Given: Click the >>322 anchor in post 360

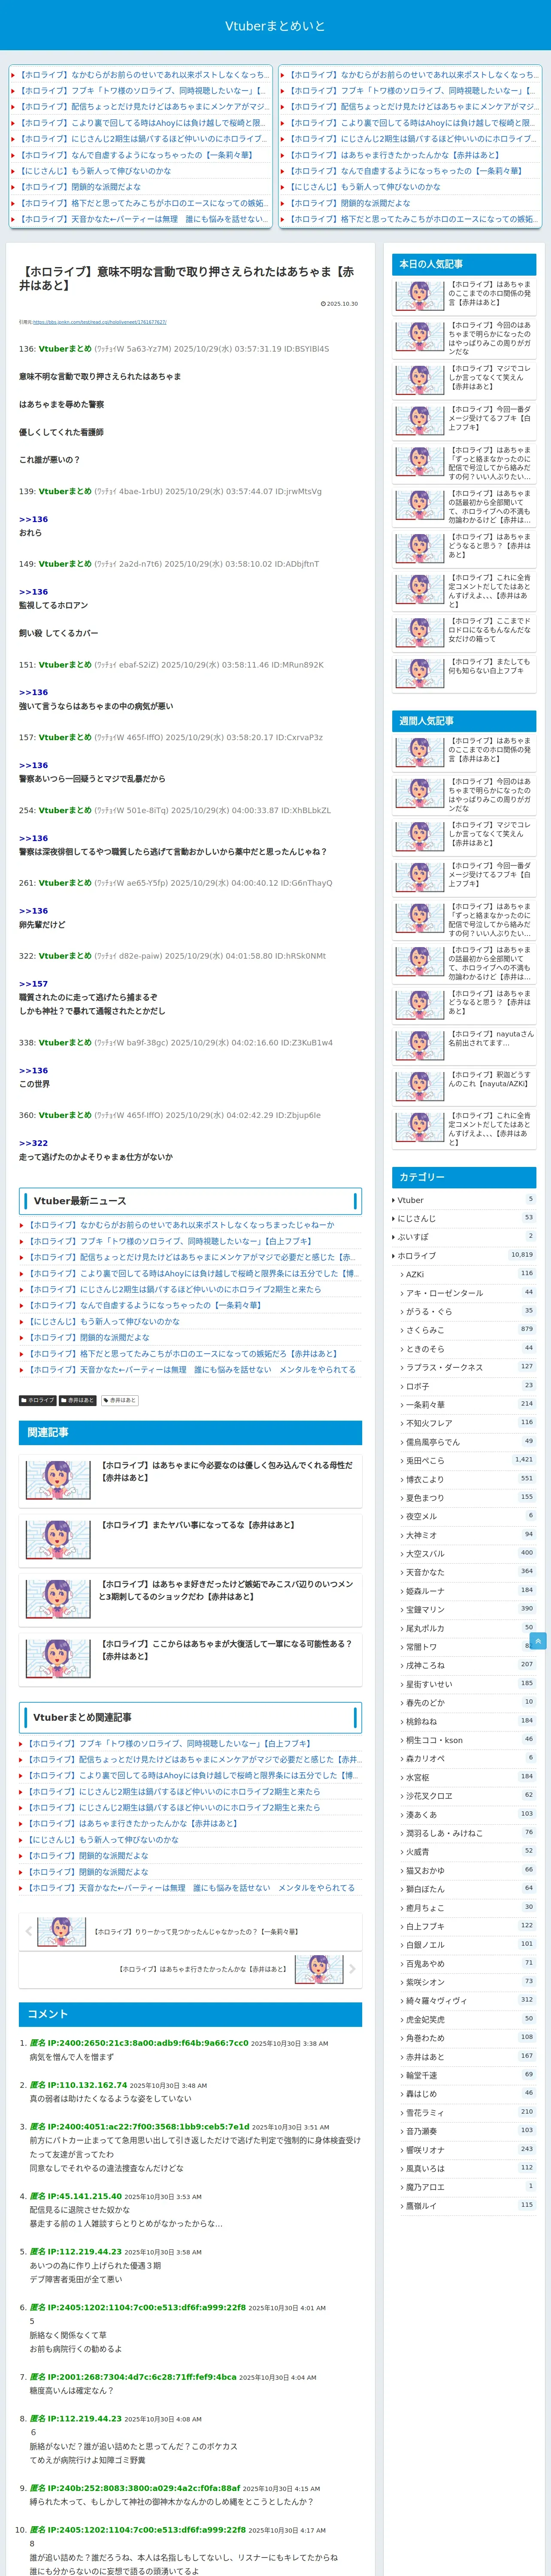Looking at the screenshot, I should (x=33, y=1143).
